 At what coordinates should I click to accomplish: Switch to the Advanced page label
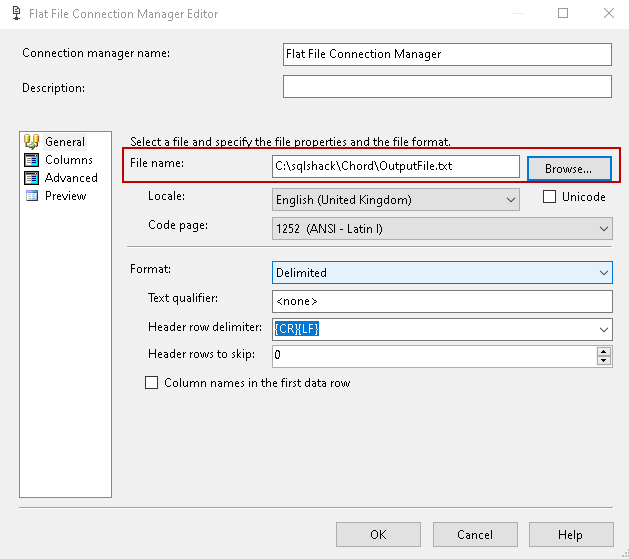(x=71, y=178)
